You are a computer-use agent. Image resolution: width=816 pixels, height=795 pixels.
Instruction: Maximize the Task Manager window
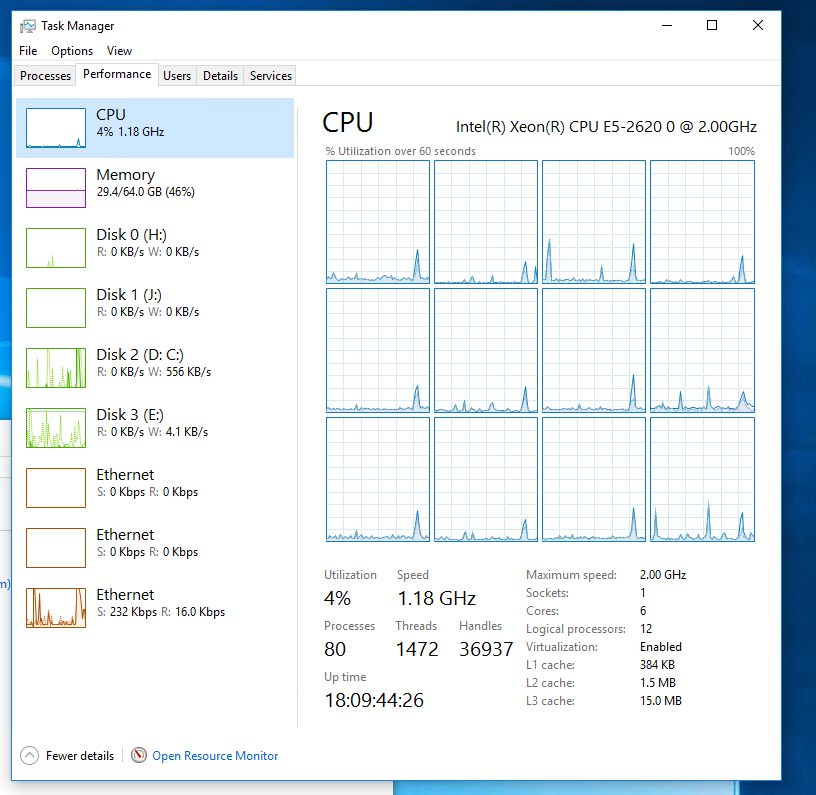pyautogui.click(x=712, y=26)
